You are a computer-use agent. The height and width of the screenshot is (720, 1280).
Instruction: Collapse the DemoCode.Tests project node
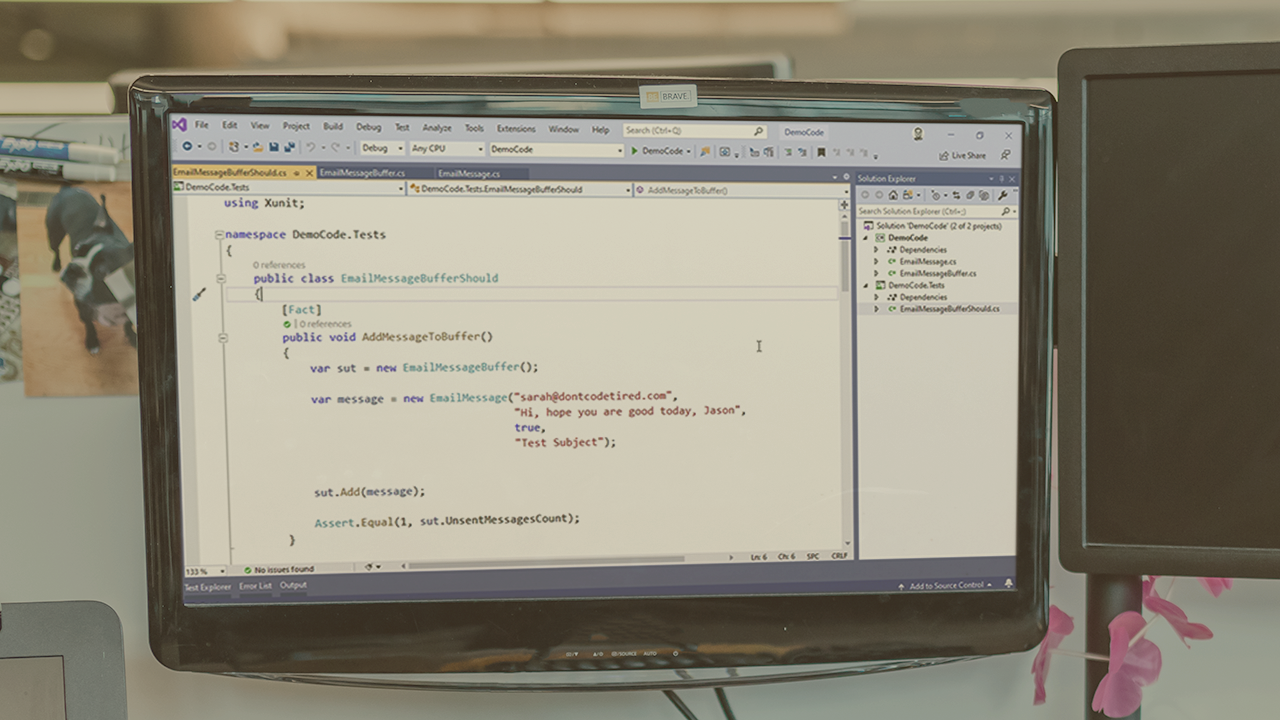tap(866, 285)
